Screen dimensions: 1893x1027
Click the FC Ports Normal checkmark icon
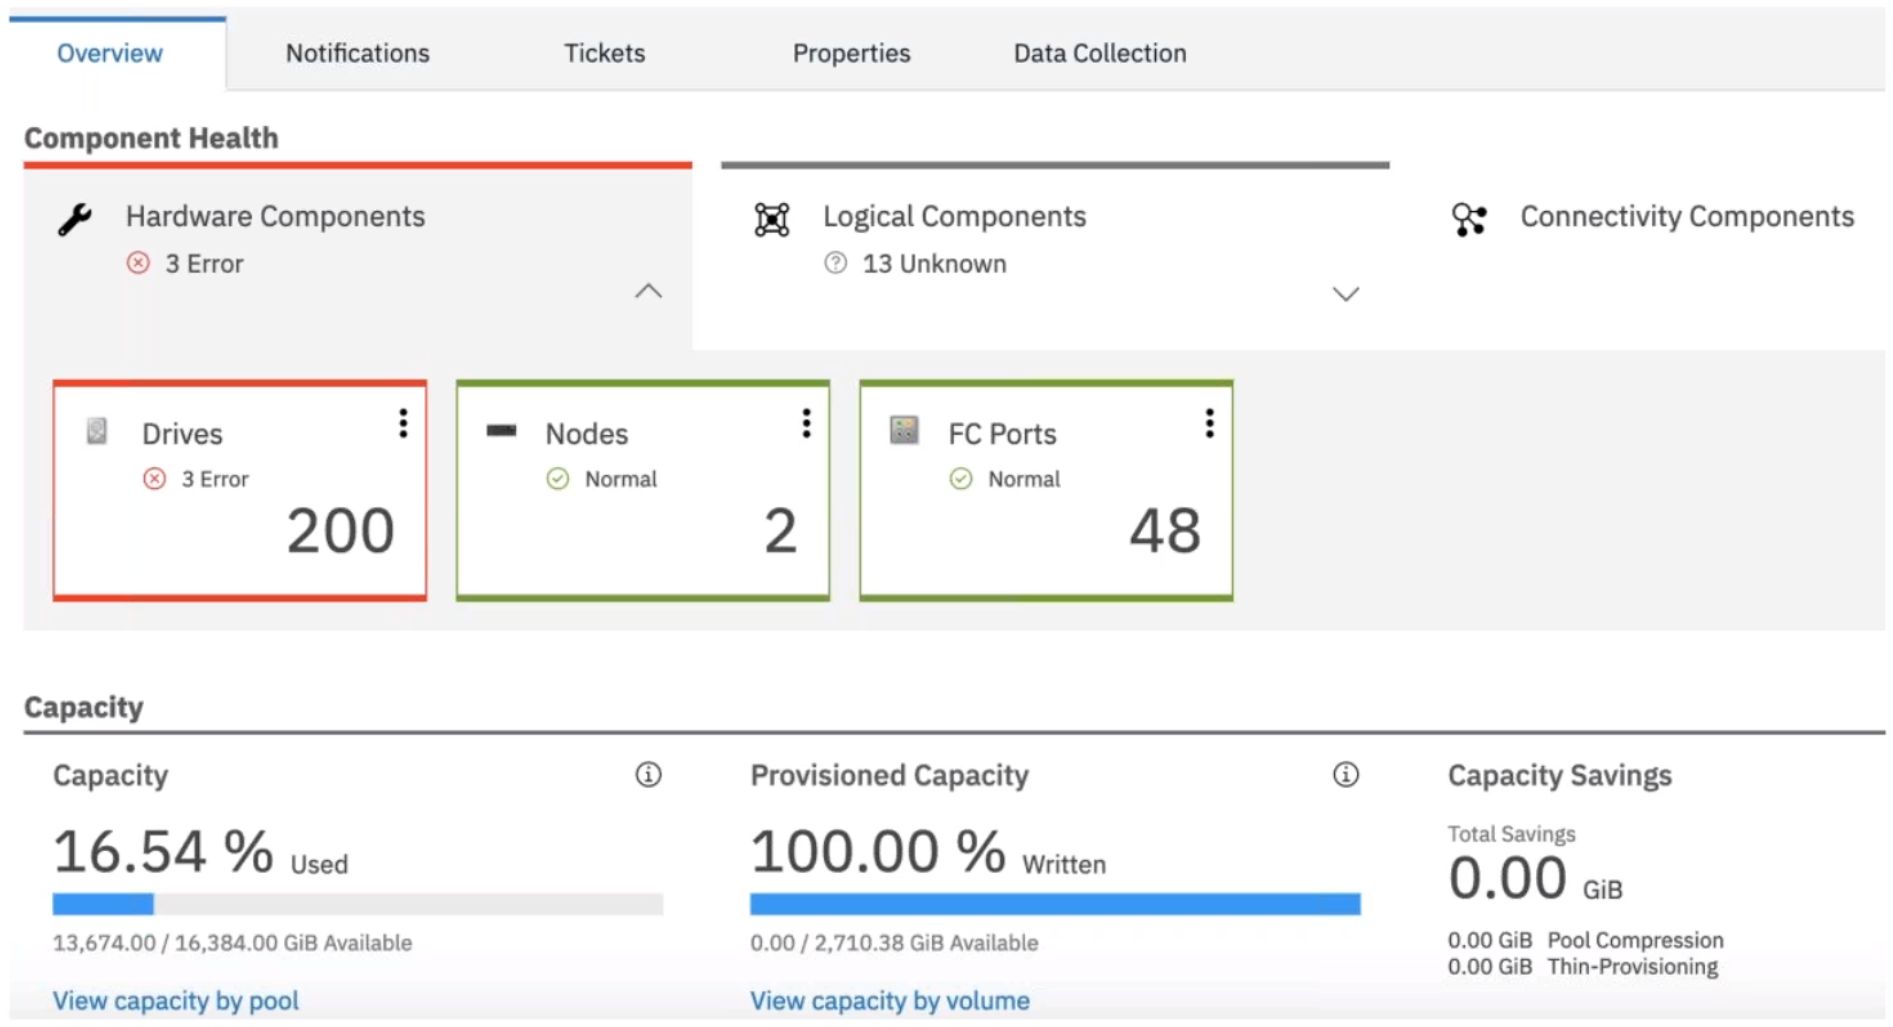(x=961, y=479)
